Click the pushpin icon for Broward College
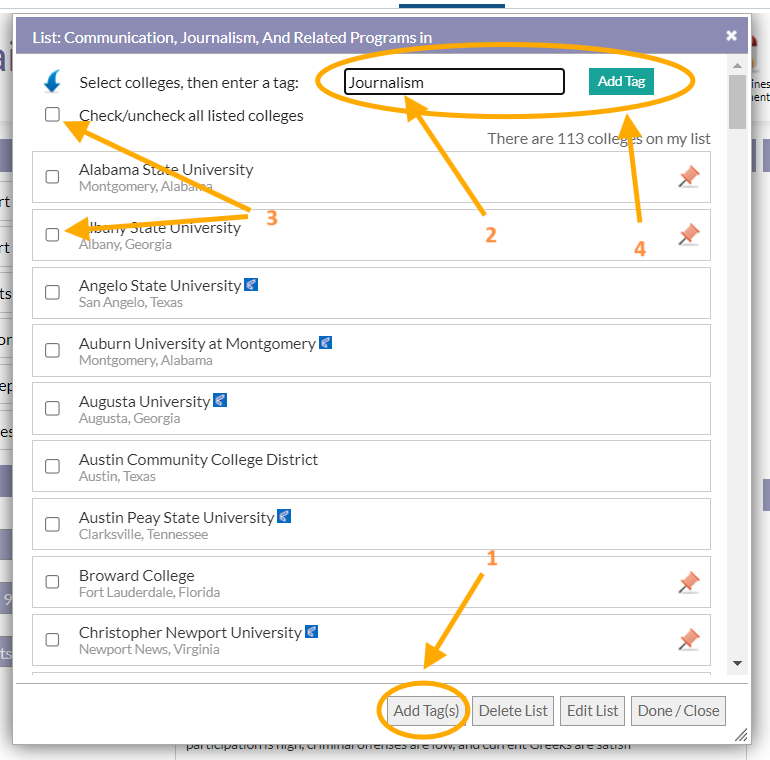 pyautogui.click(x=688, y=583)
